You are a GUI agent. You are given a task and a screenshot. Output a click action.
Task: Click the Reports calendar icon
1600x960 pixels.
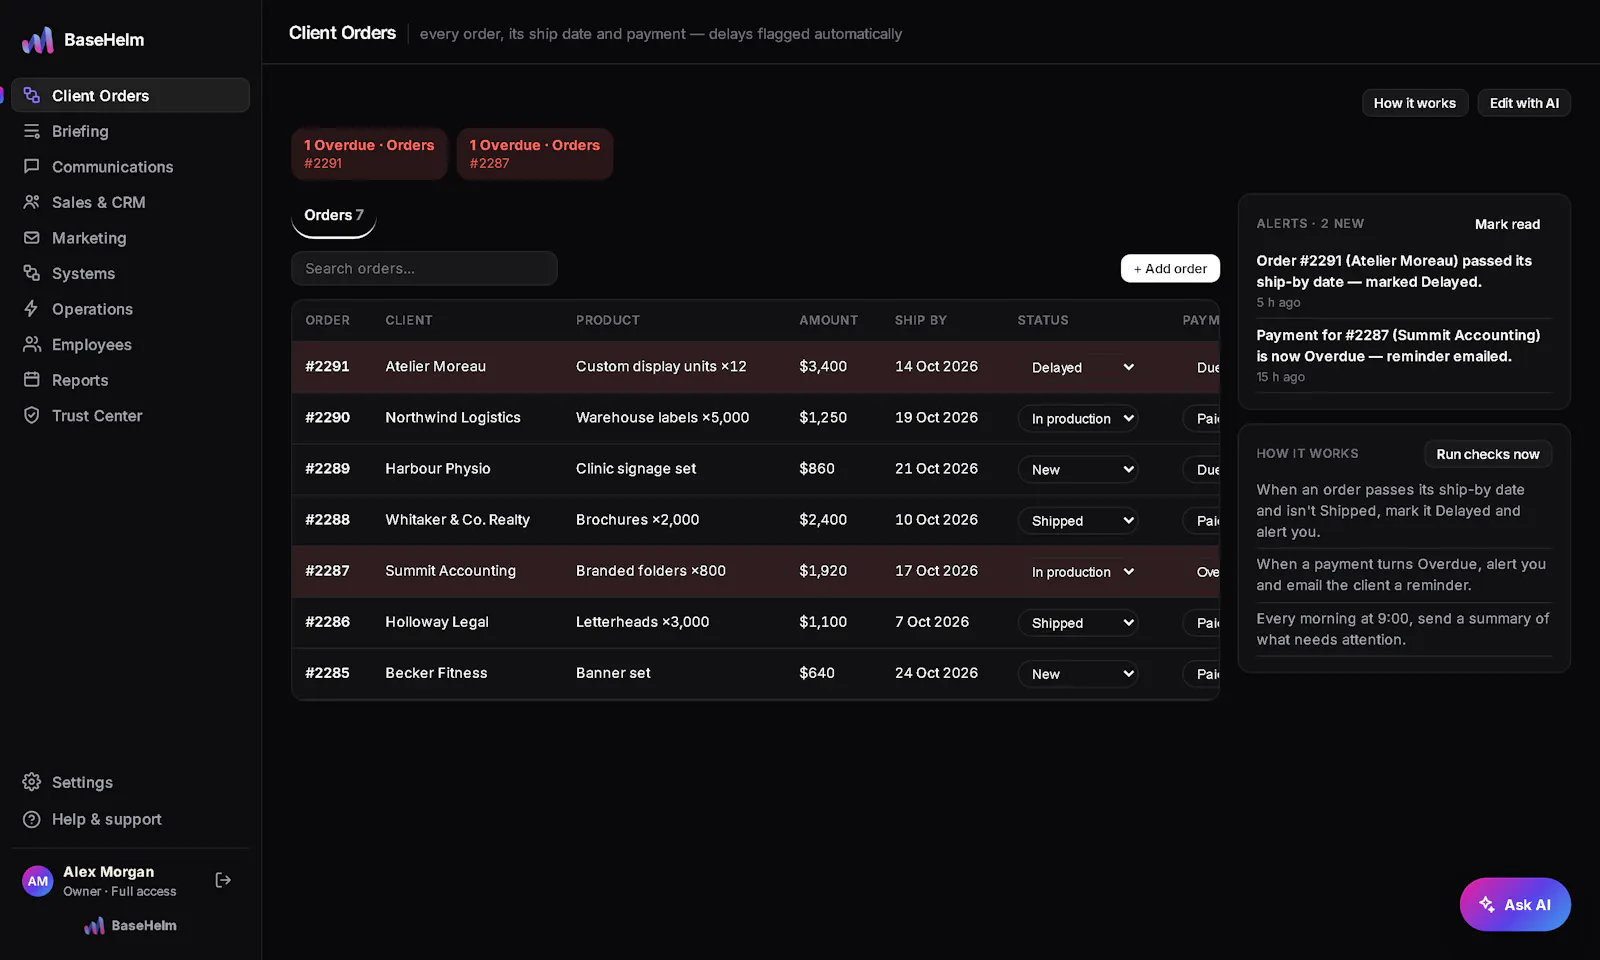pyautogui.click(x=32, y=380)
